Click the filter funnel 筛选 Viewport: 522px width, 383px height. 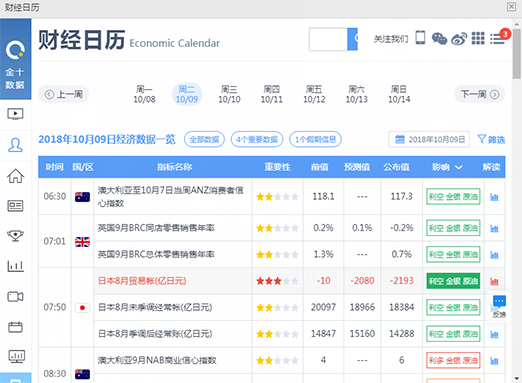pos(491,139)
